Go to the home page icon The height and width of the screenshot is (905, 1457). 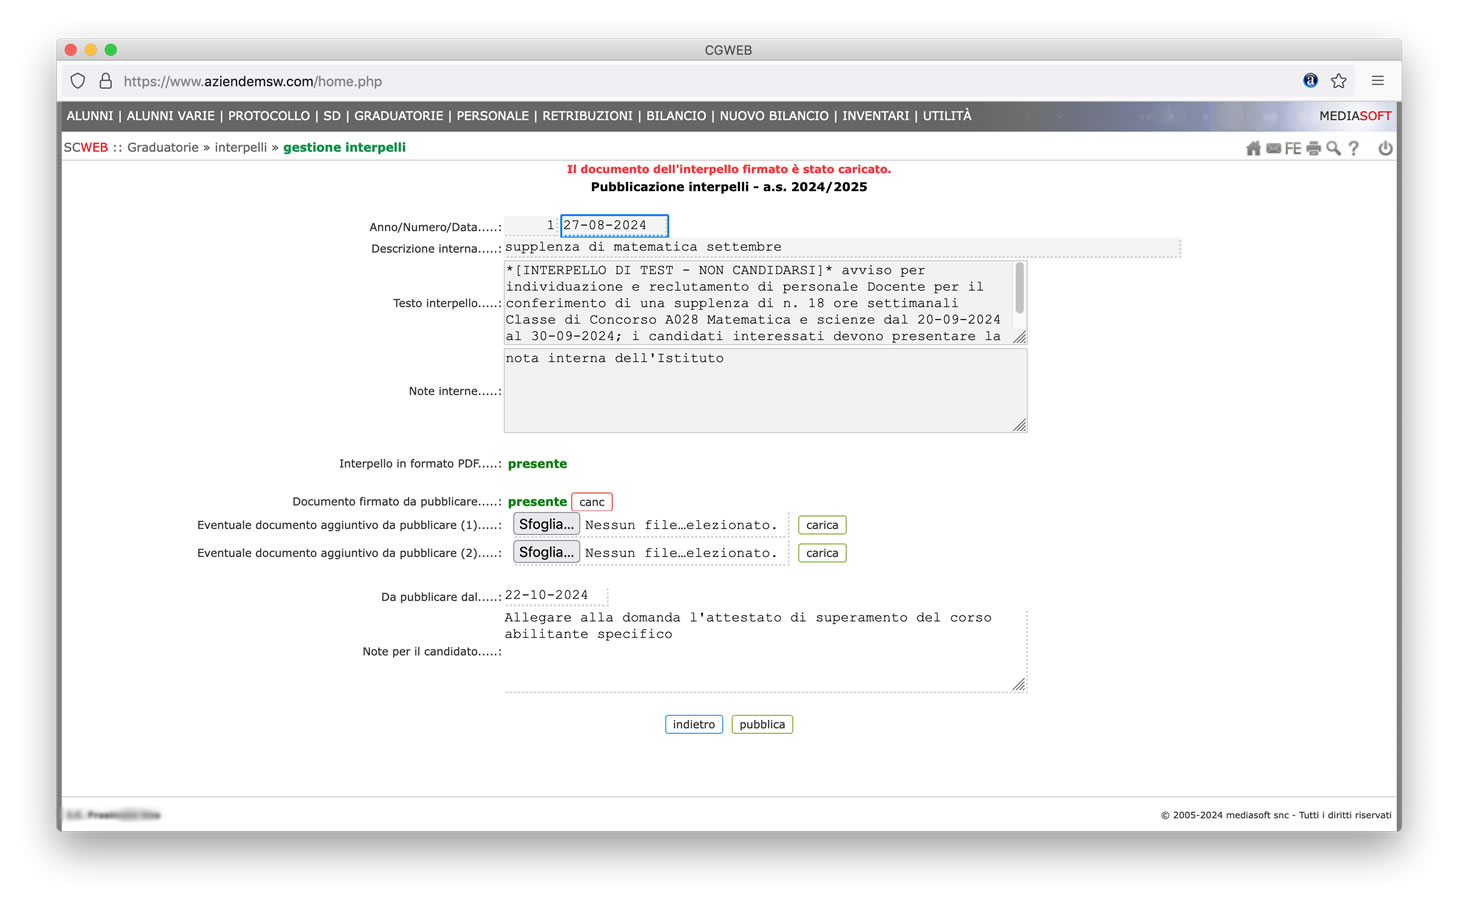(1253, 148)
